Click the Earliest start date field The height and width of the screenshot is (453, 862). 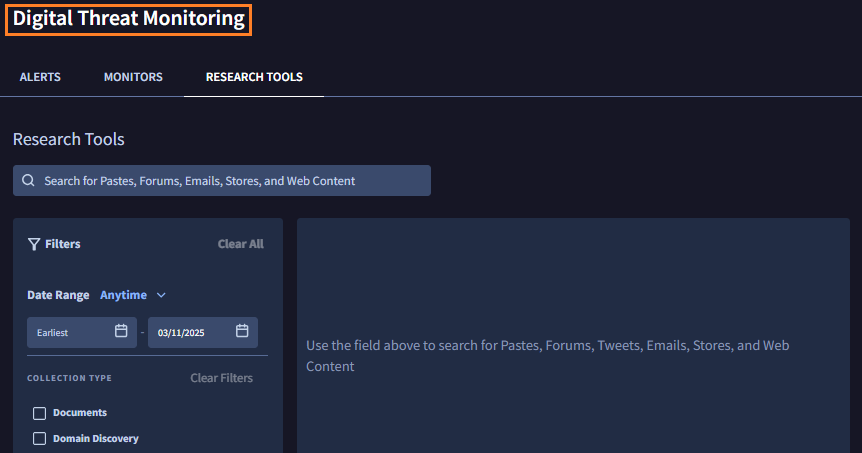click(x=70, y=332)
